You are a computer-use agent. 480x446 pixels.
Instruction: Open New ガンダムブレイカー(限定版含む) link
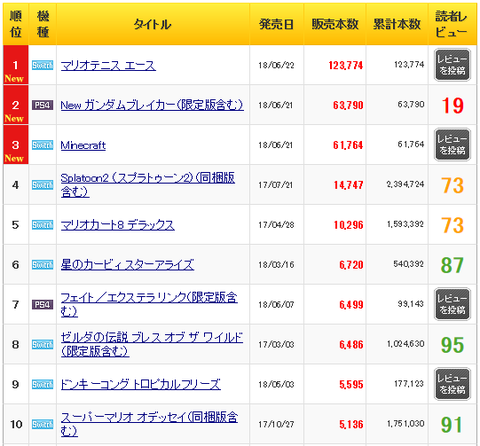(x=152, y=105)
